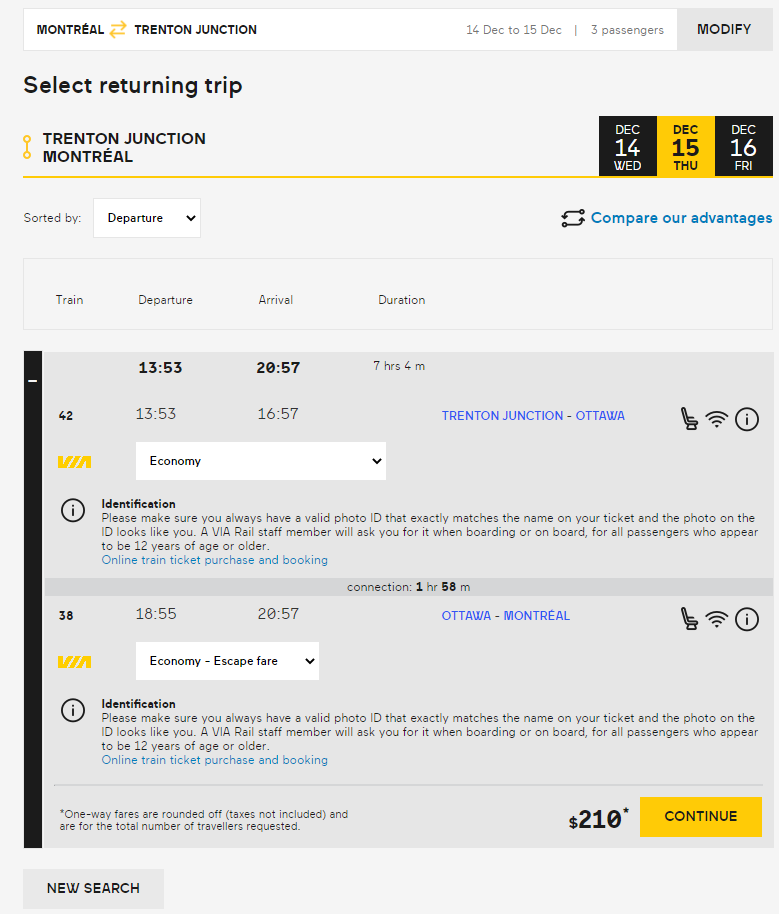Click the compare arrows icon
This screenshot has height=914, width=779.
pyautogui.click(x=572, y=218)
